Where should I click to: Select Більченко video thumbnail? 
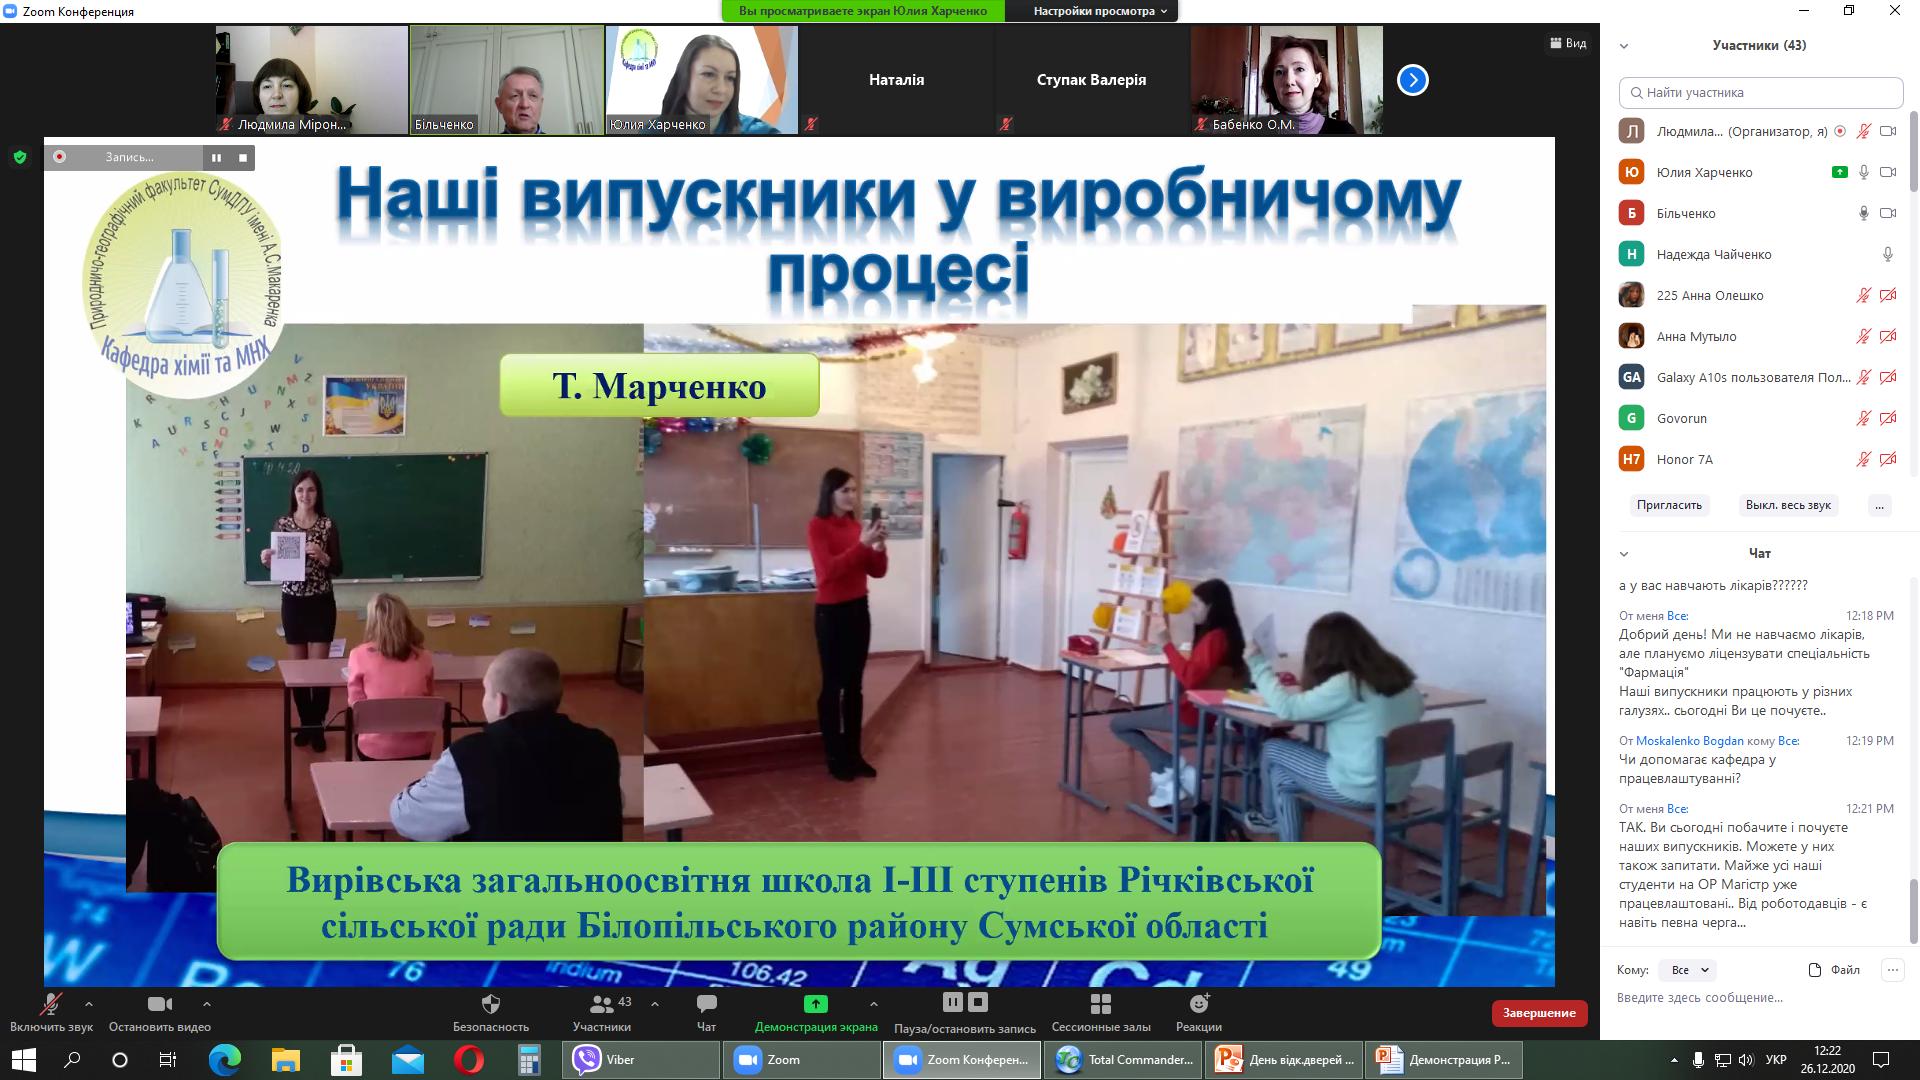[x=507, y=80]
